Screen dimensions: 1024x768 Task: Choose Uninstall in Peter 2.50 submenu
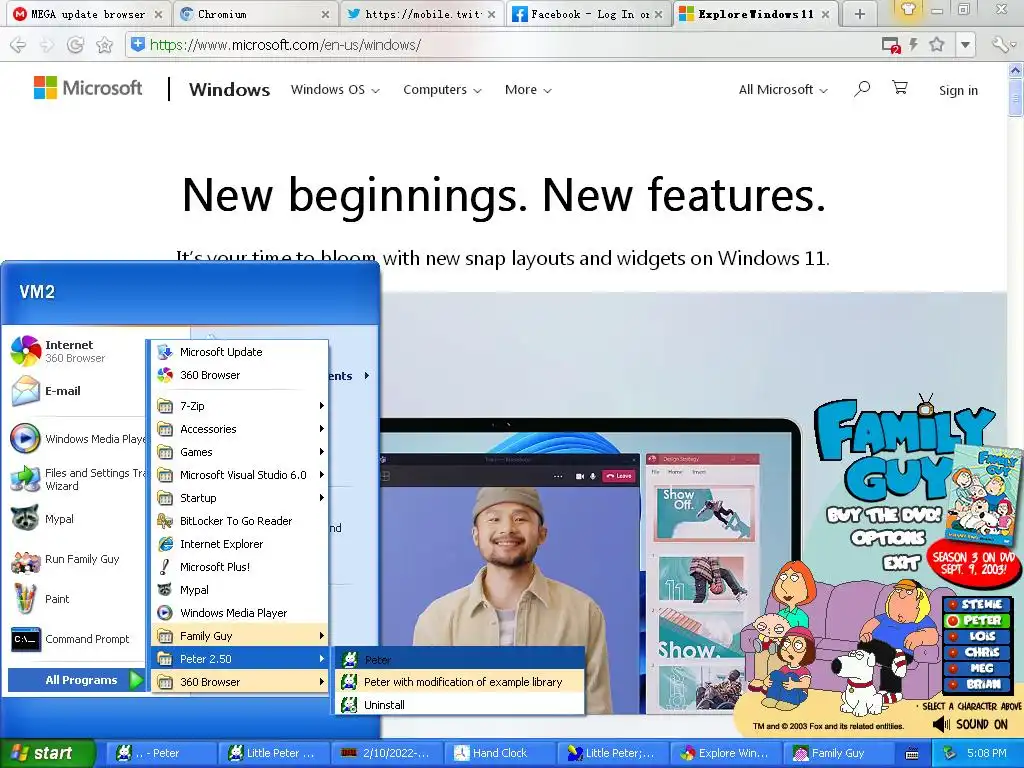coord(460,705)
